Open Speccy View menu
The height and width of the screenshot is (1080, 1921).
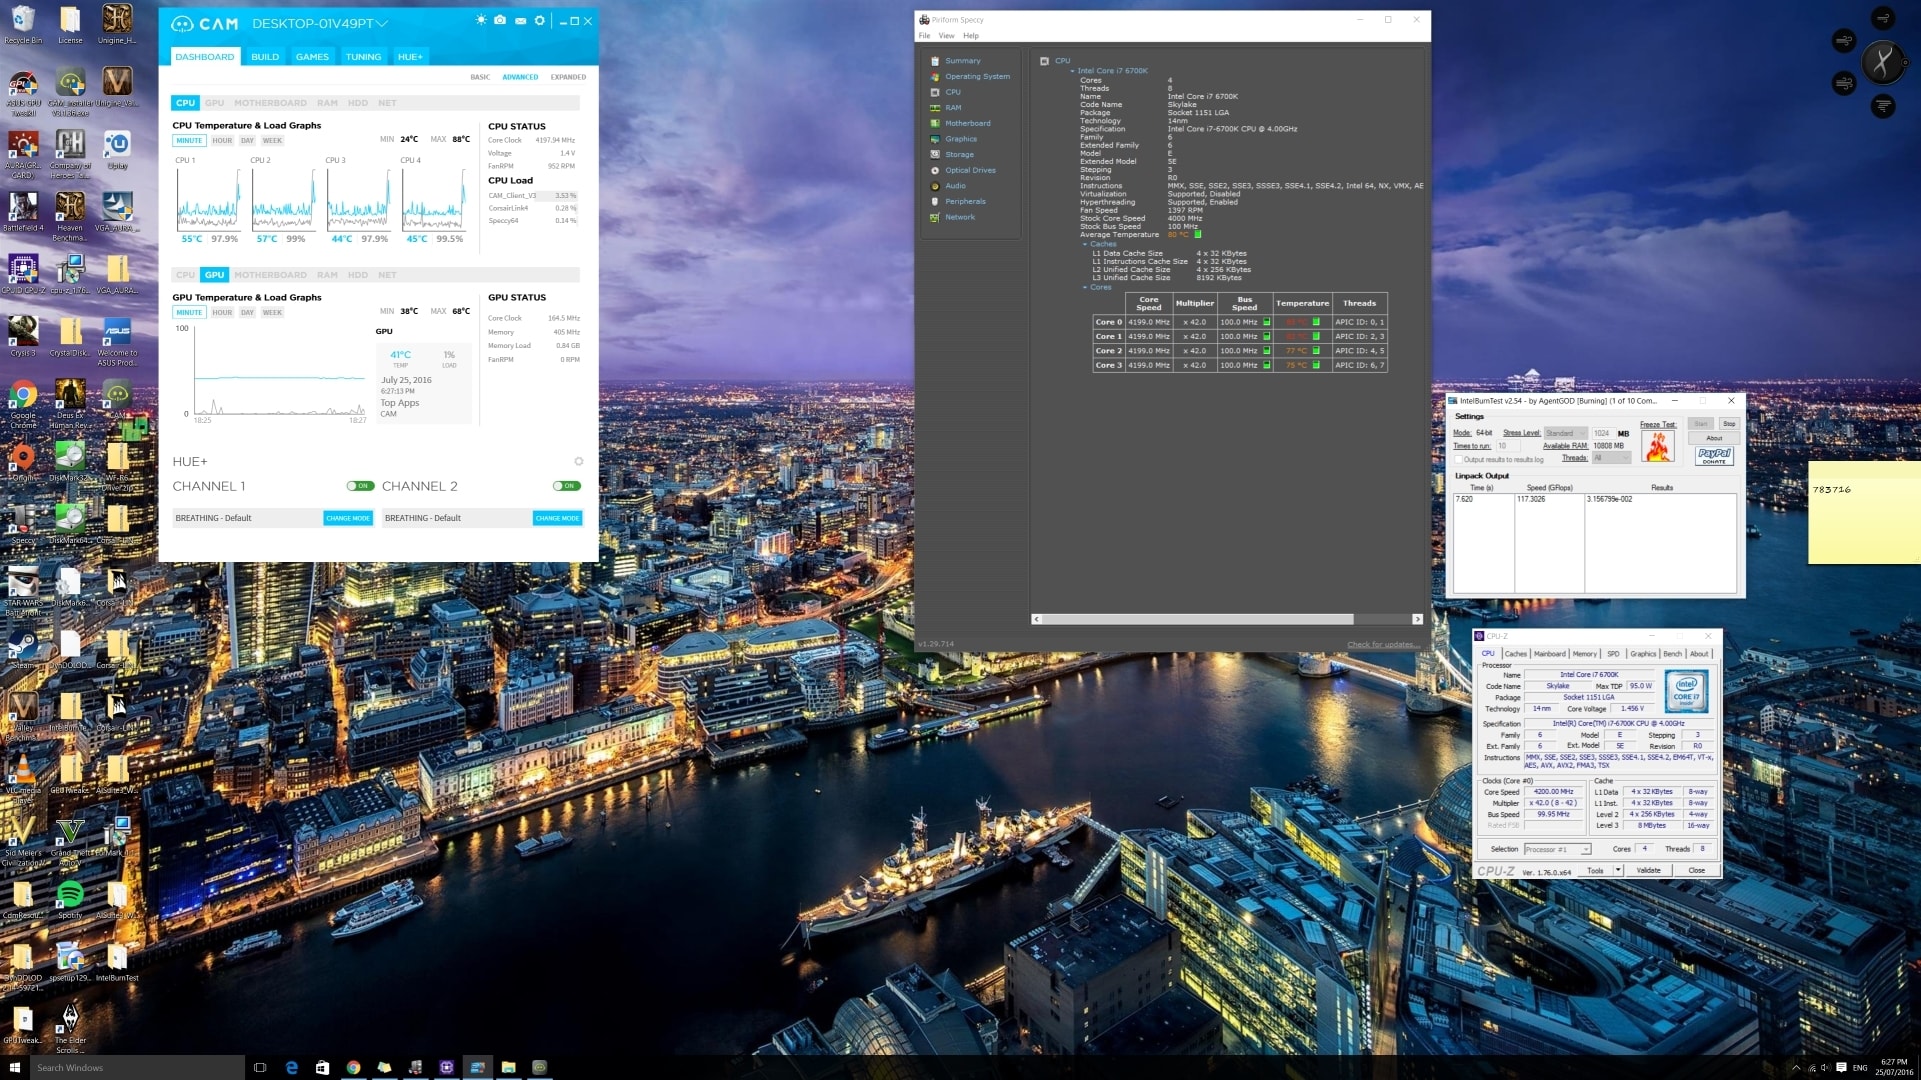click(946, 36)
